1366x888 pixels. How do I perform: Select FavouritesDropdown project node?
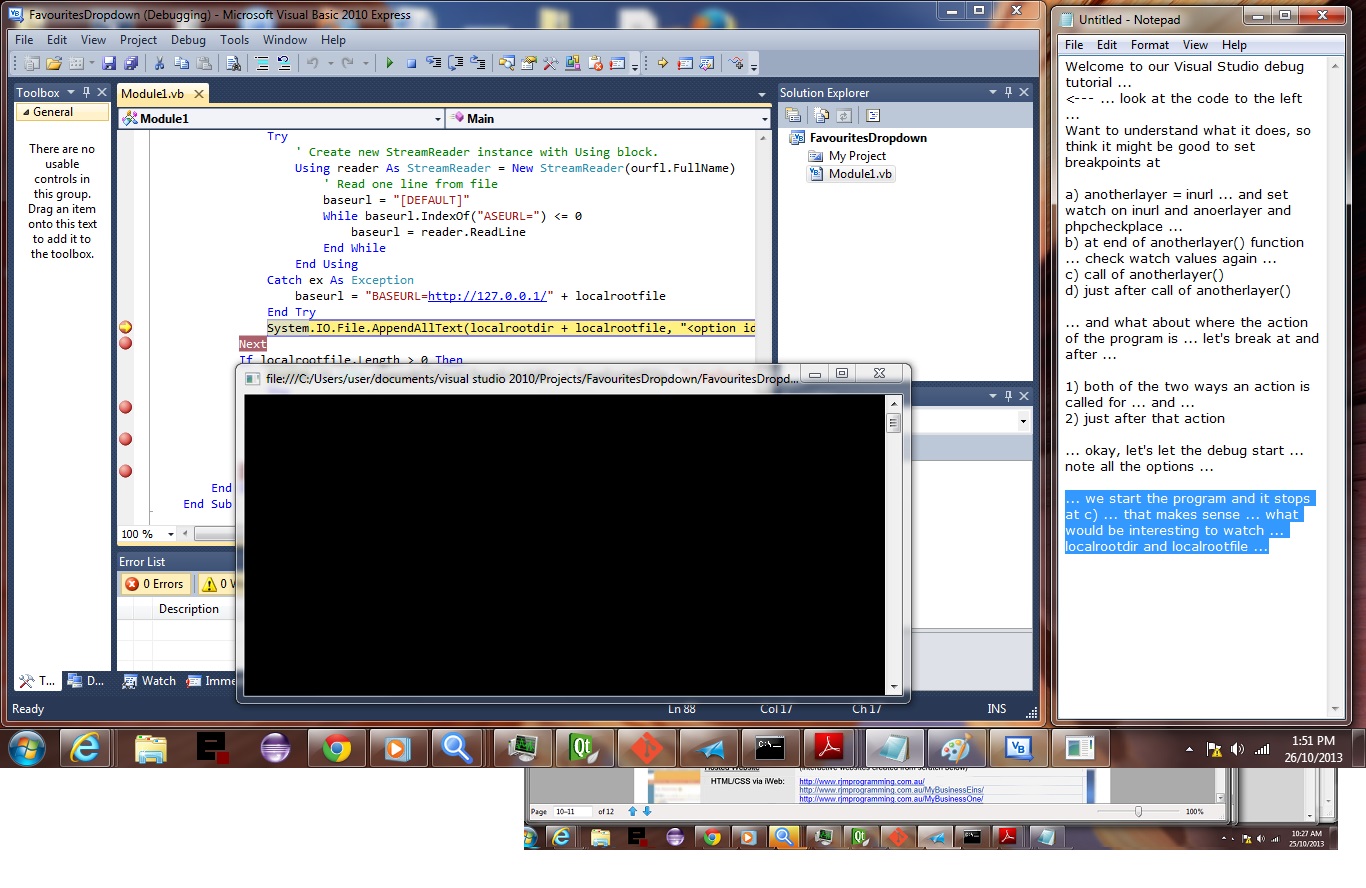(859, 138)
